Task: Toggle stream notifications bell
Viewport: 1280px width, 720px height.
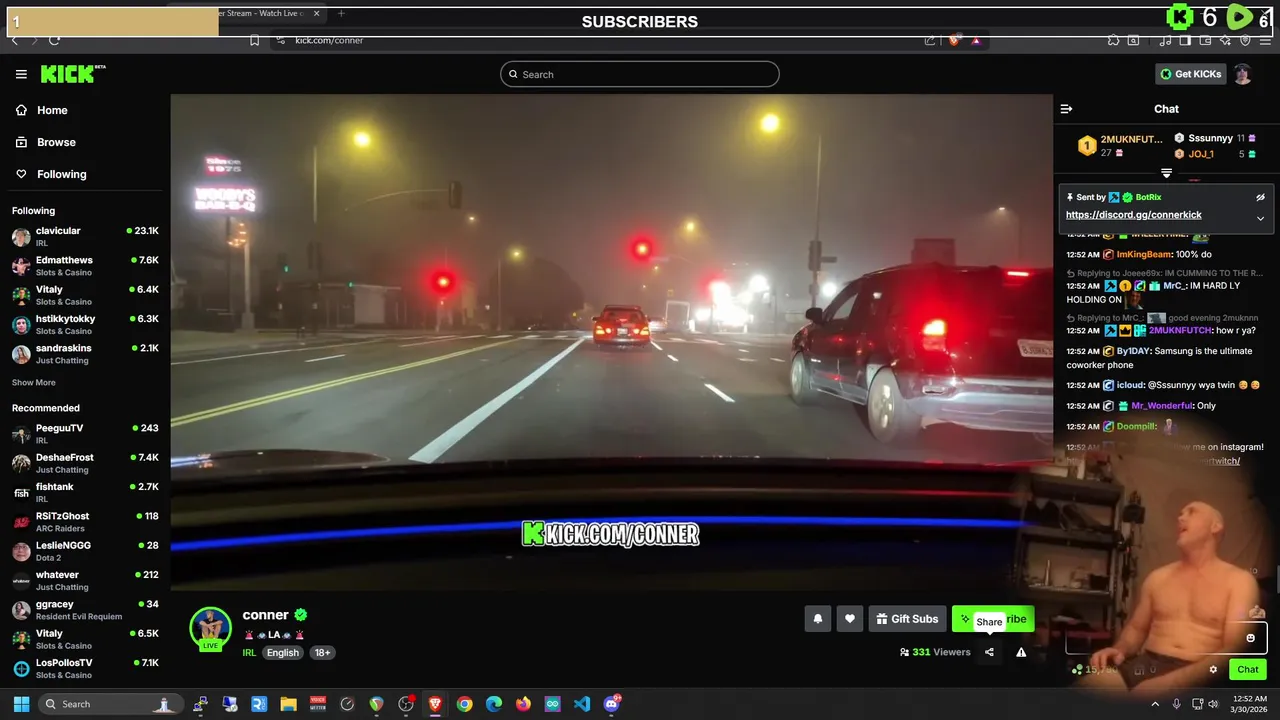Action: [817, 619]
